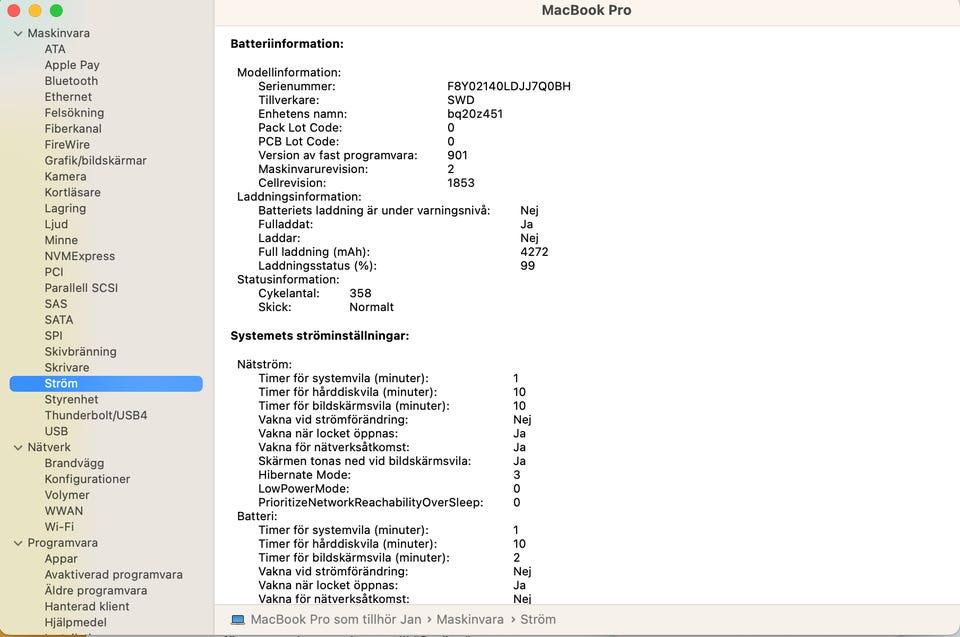Select Felsökning in the sidebar
This screenshot has height=637, width=960.
pos(74,113)
